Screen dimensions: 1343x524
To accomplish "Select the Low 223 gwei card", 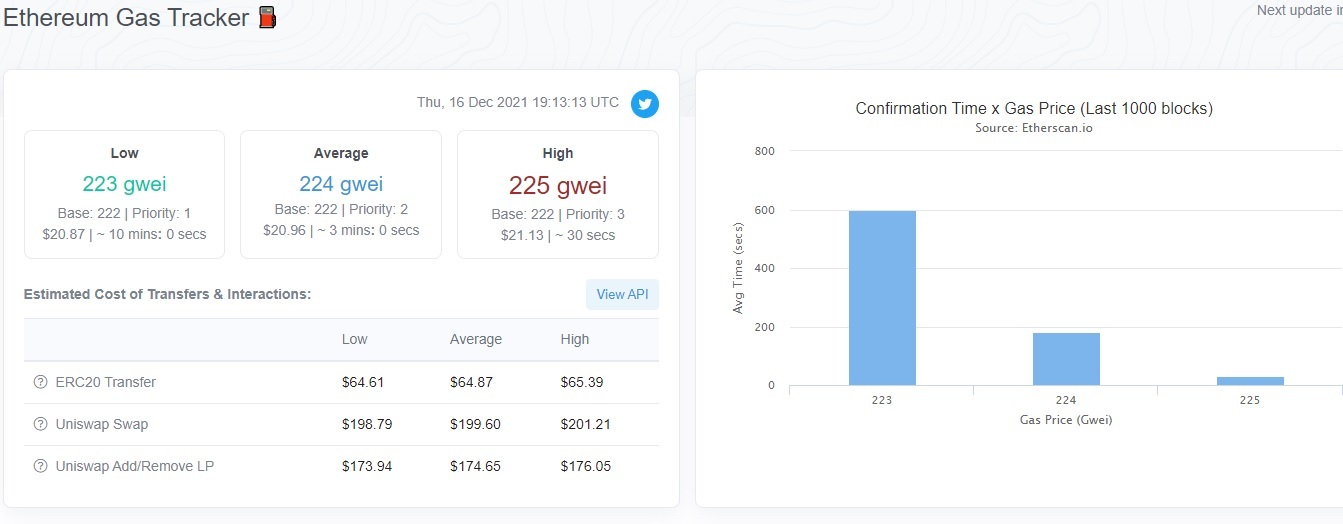I will point(124,194).
